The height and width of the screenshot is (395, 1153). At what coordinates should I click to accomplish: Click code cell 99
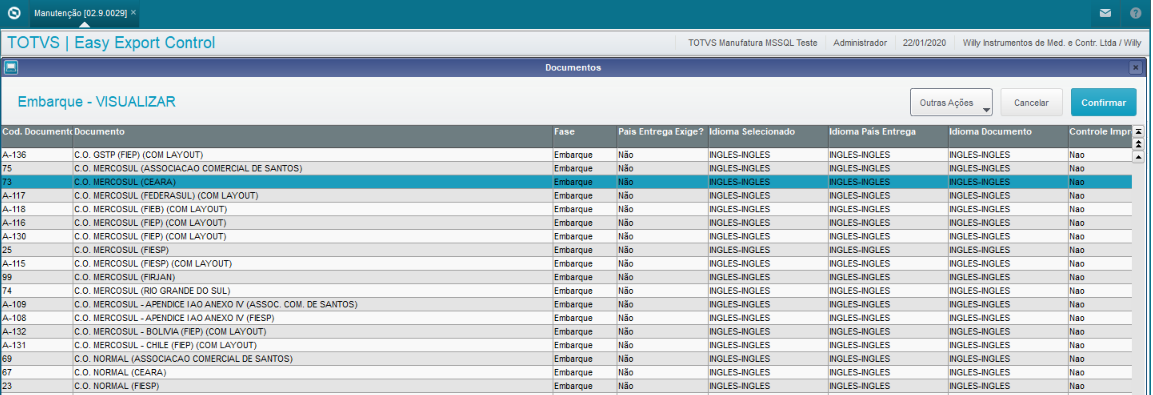(x=36, y=277)
